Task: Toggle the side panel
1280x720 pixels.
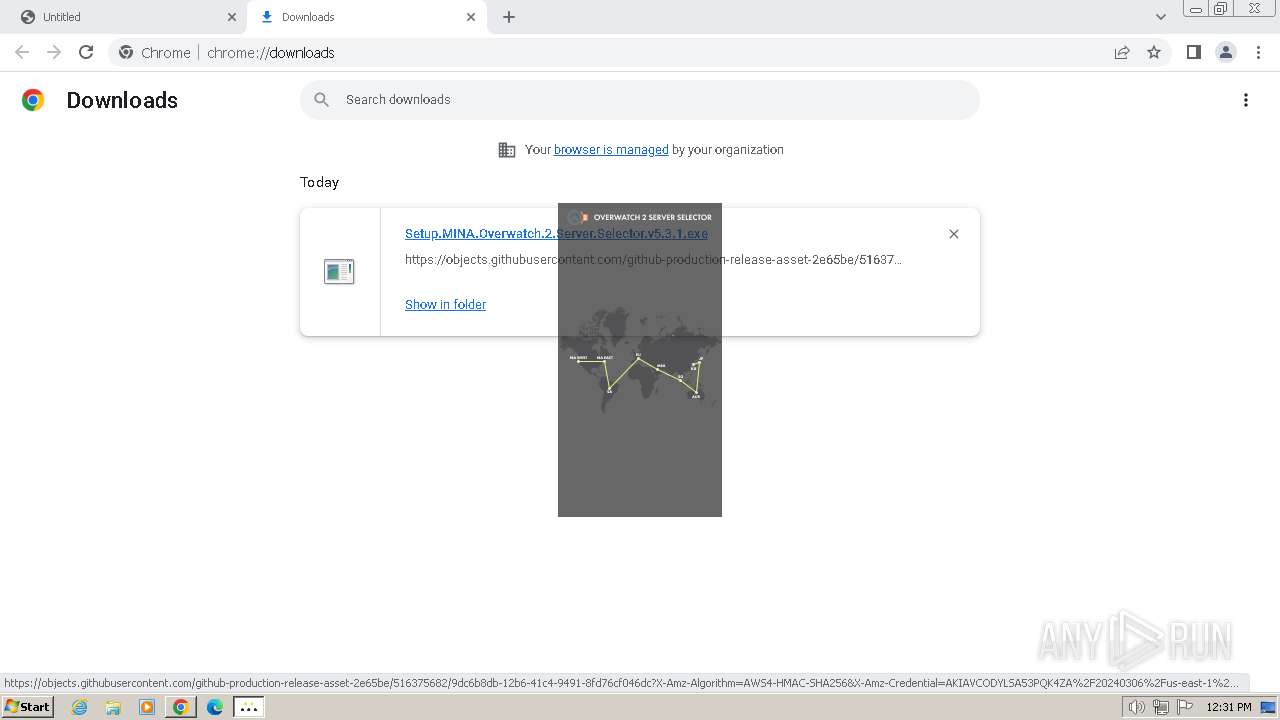Action: pos(1193,52)
